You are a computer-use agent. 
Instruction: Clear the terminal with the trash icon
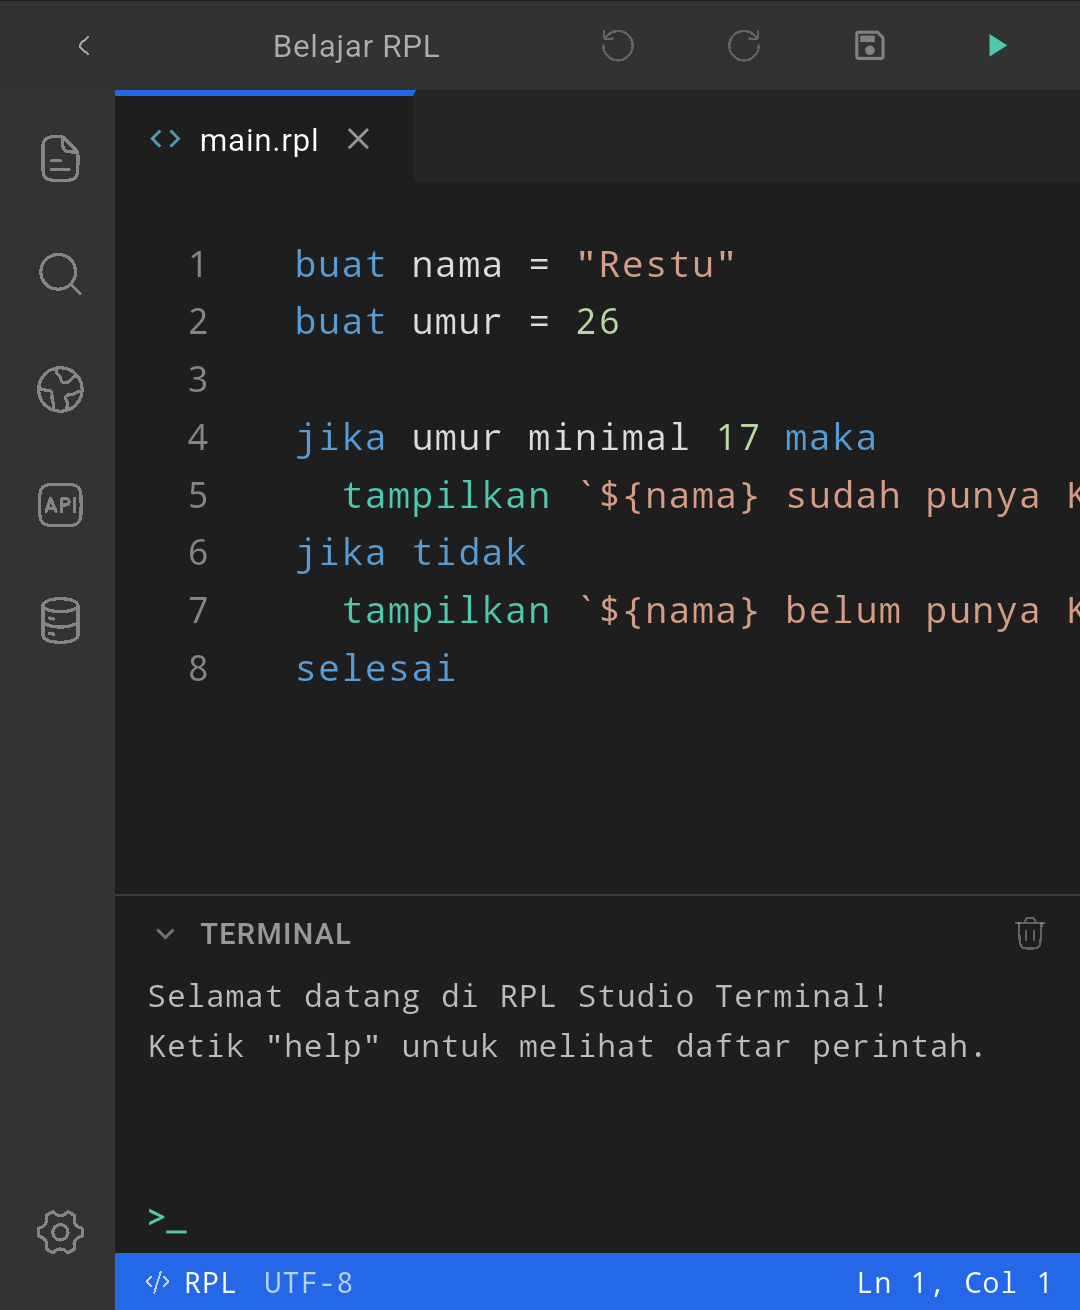[x=1030, y=933]
